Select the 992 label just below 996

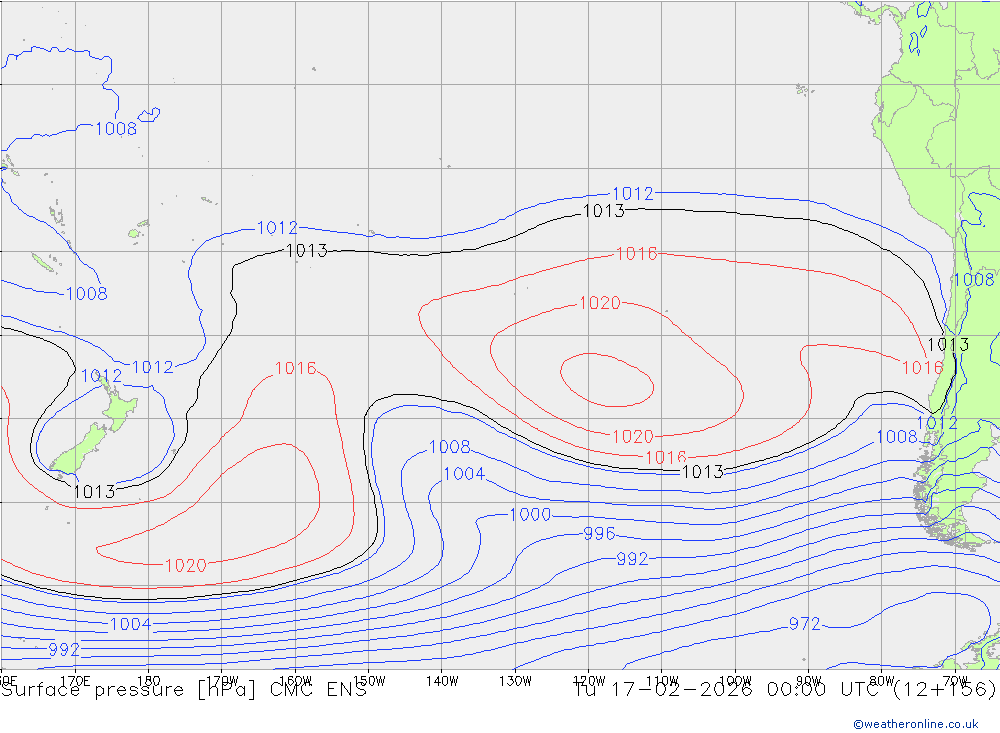click(x=632, y=559)
